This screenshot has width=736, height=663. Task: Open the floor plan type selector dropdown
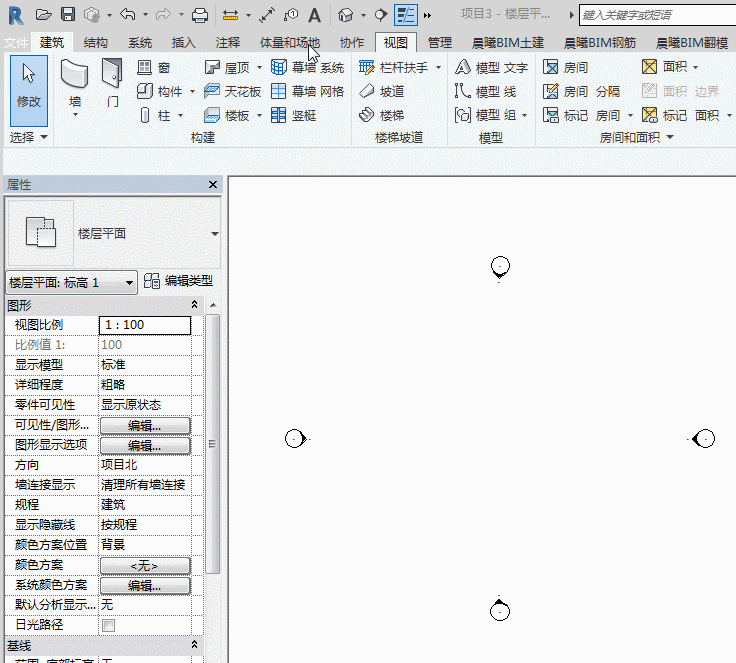pos(215,234)
